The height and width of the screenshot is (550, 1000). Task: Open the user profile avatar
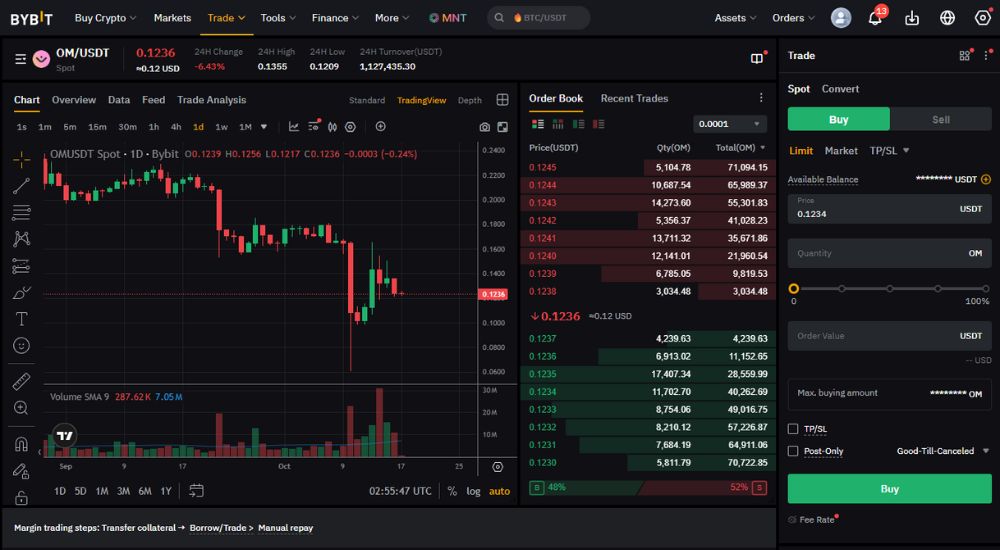pyautogui.click(x=841, y=18)
